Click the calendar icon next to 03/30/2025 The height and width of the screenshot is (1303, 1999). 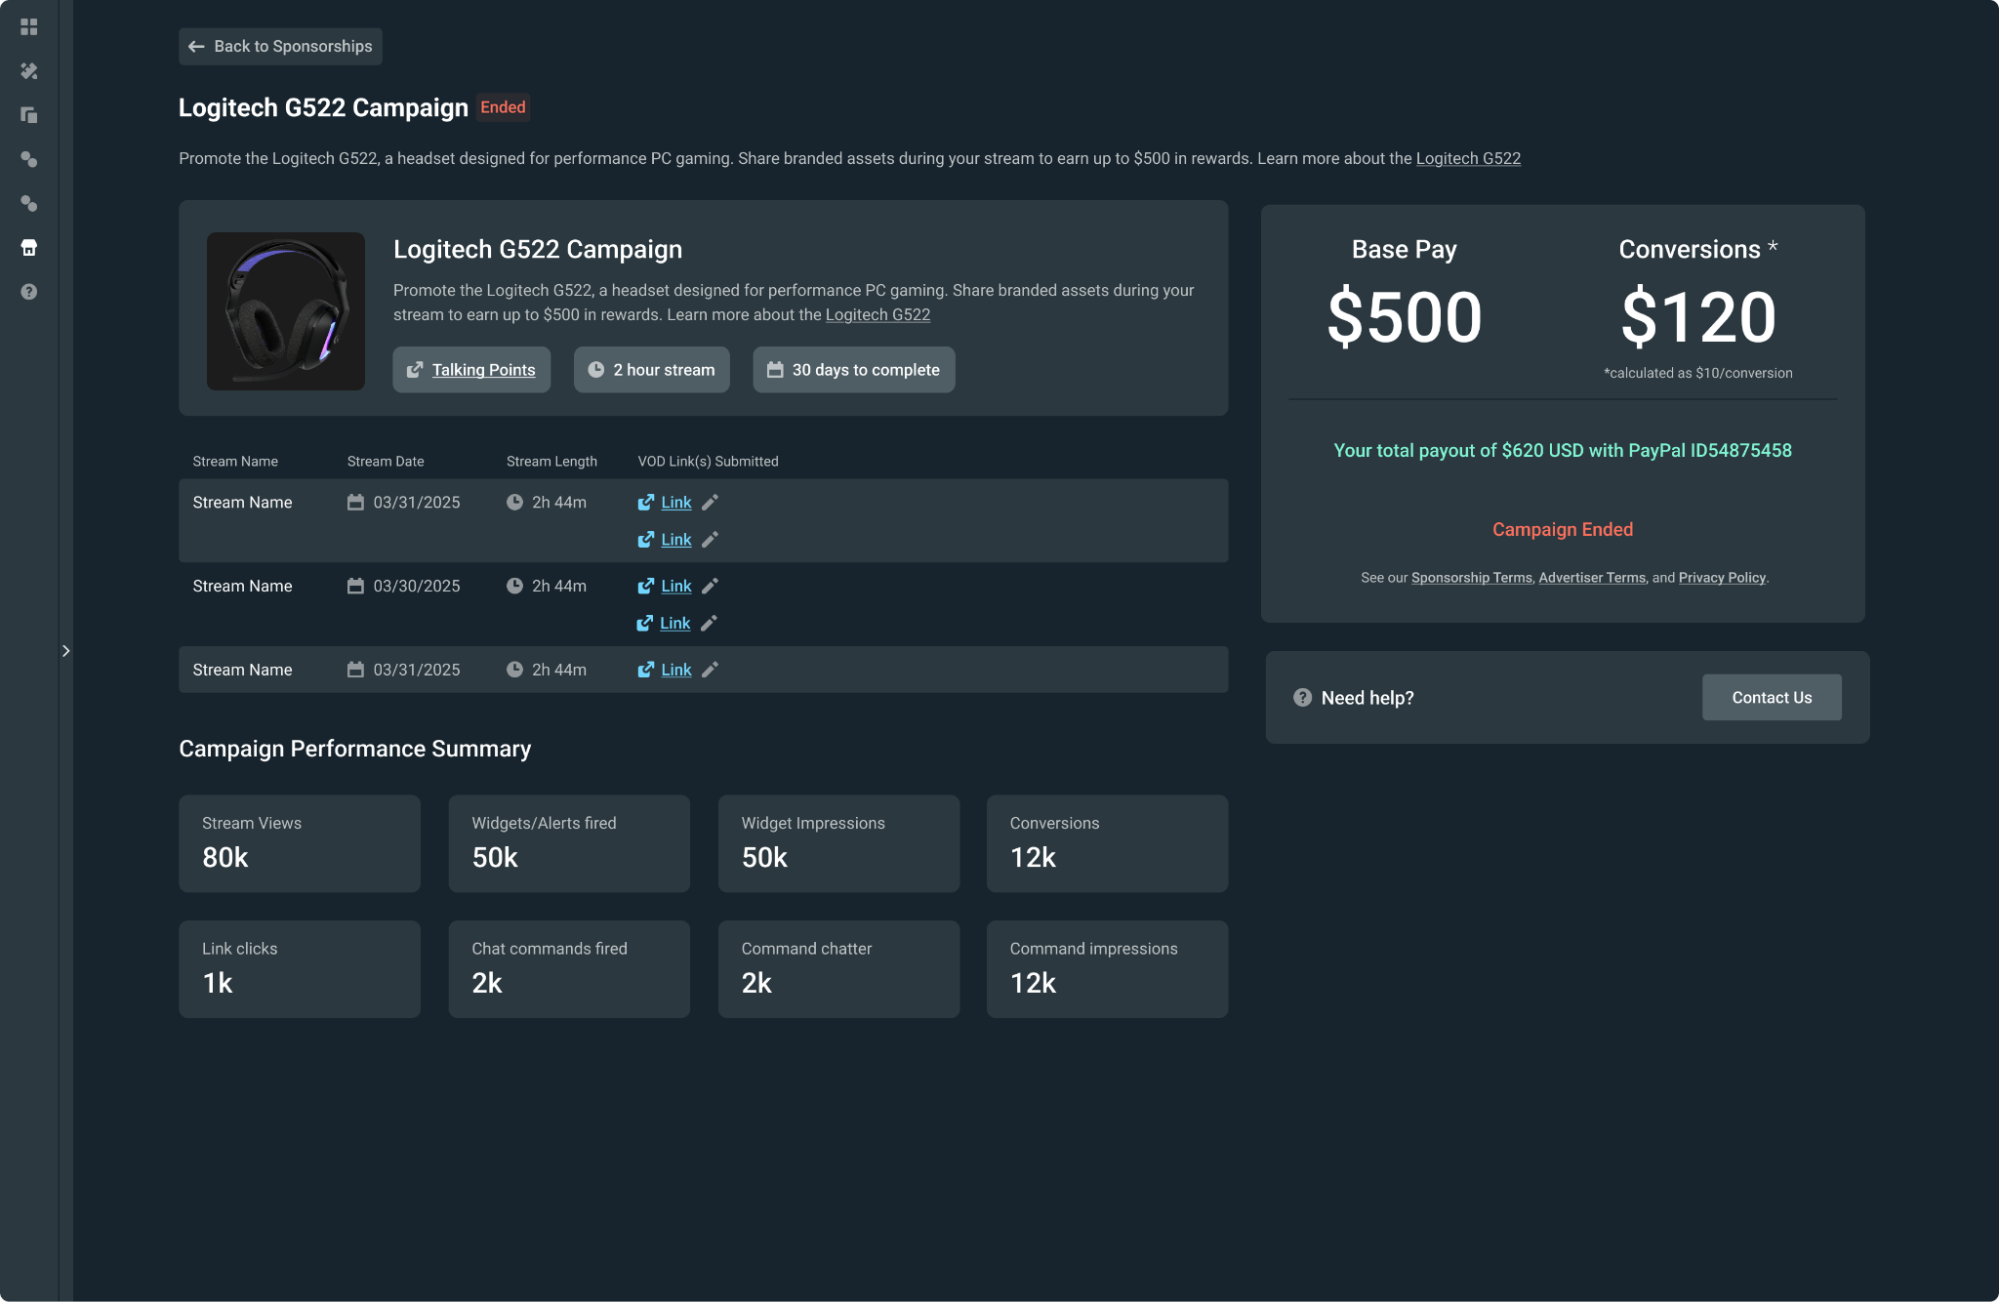355,586
